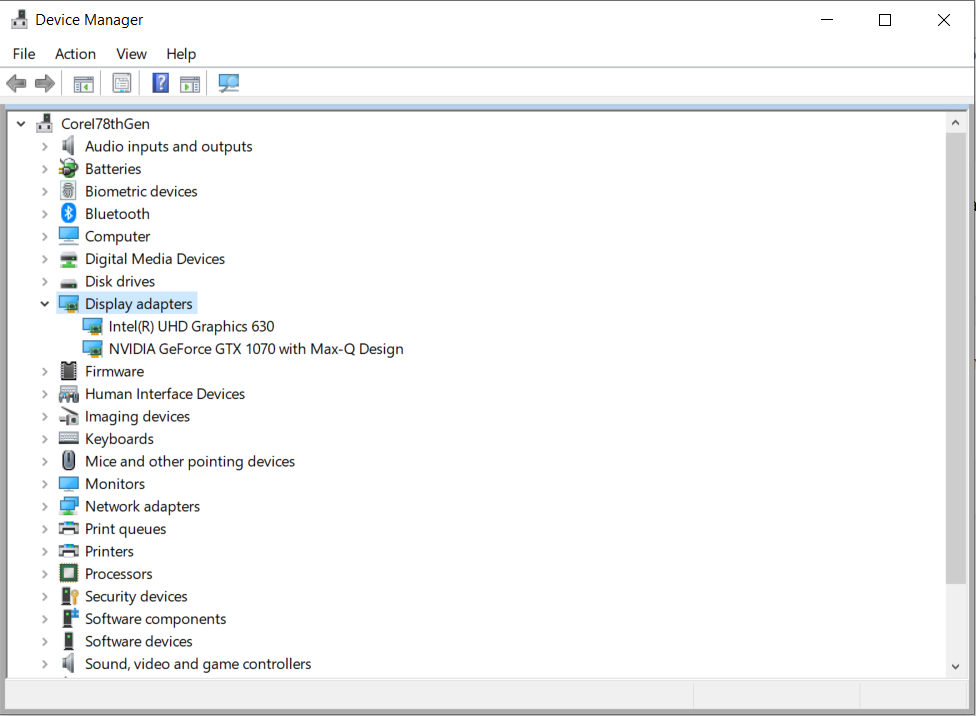Maximize the Device Manager window
The image size is (976, 716).
(x=884, y=20)
